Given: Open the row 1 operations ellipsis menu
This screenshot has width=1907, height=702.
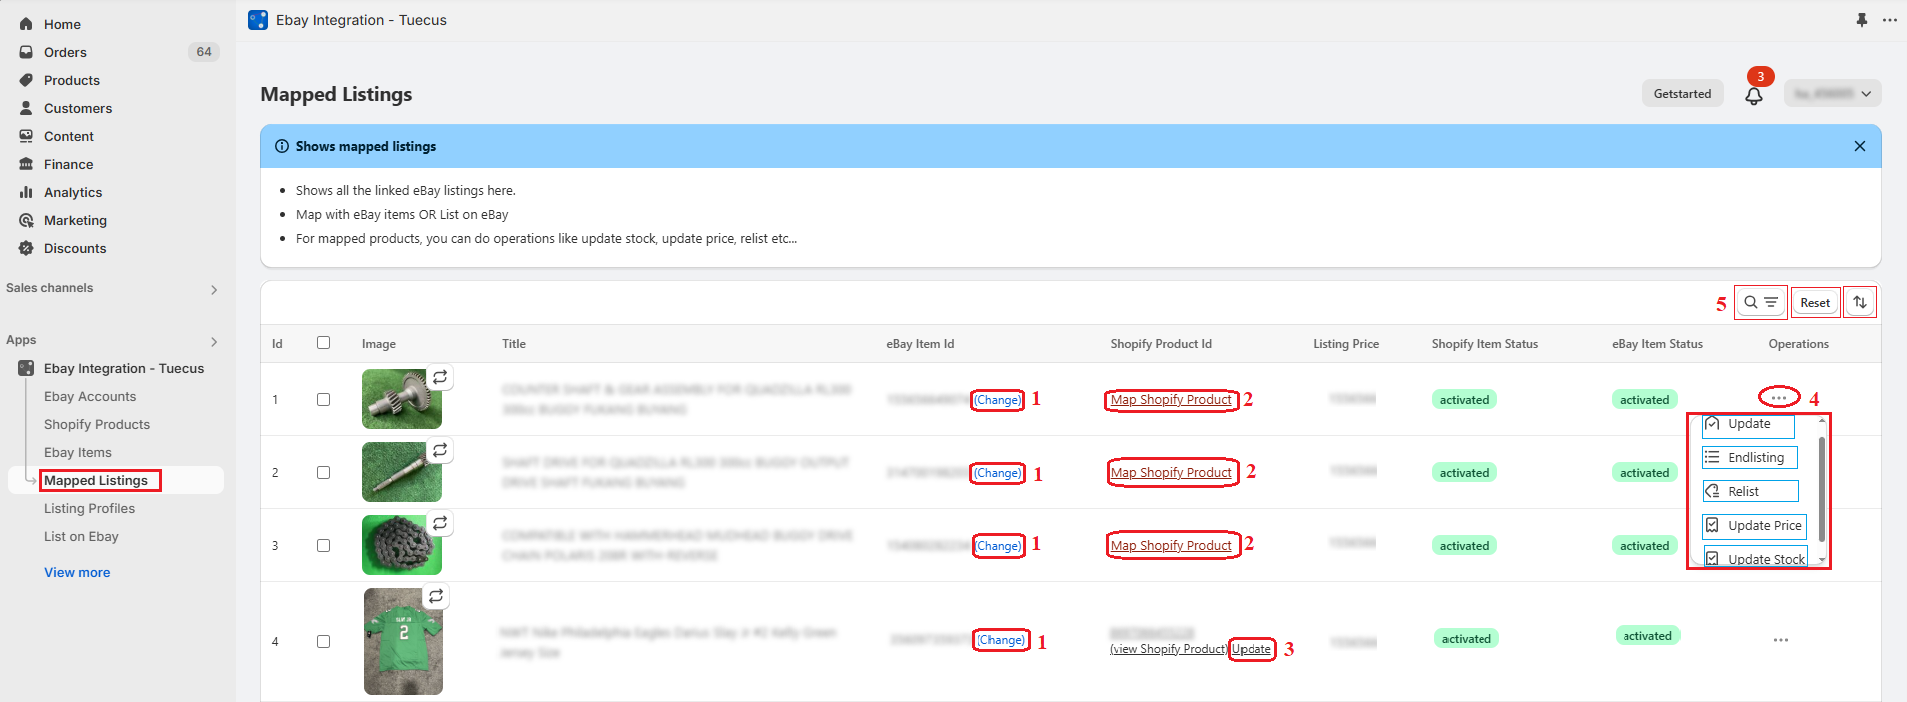Looking at the screenshot, I should pyautogui.click(x=1778, y=398).
